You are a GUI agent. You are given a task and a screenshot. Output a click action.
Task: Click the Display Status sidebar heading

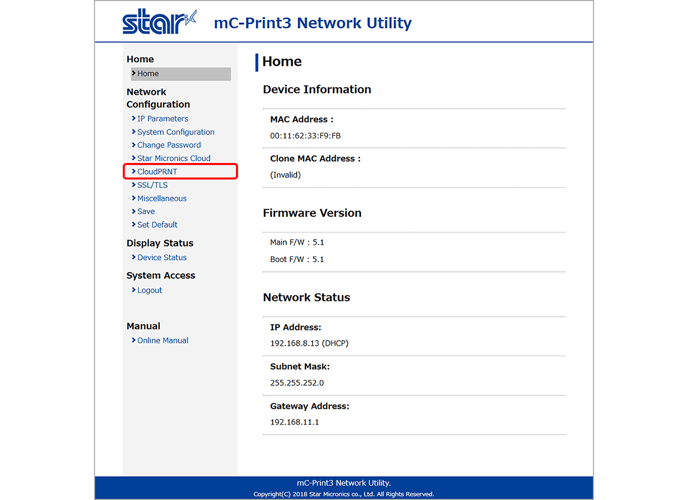coord(160,243)
